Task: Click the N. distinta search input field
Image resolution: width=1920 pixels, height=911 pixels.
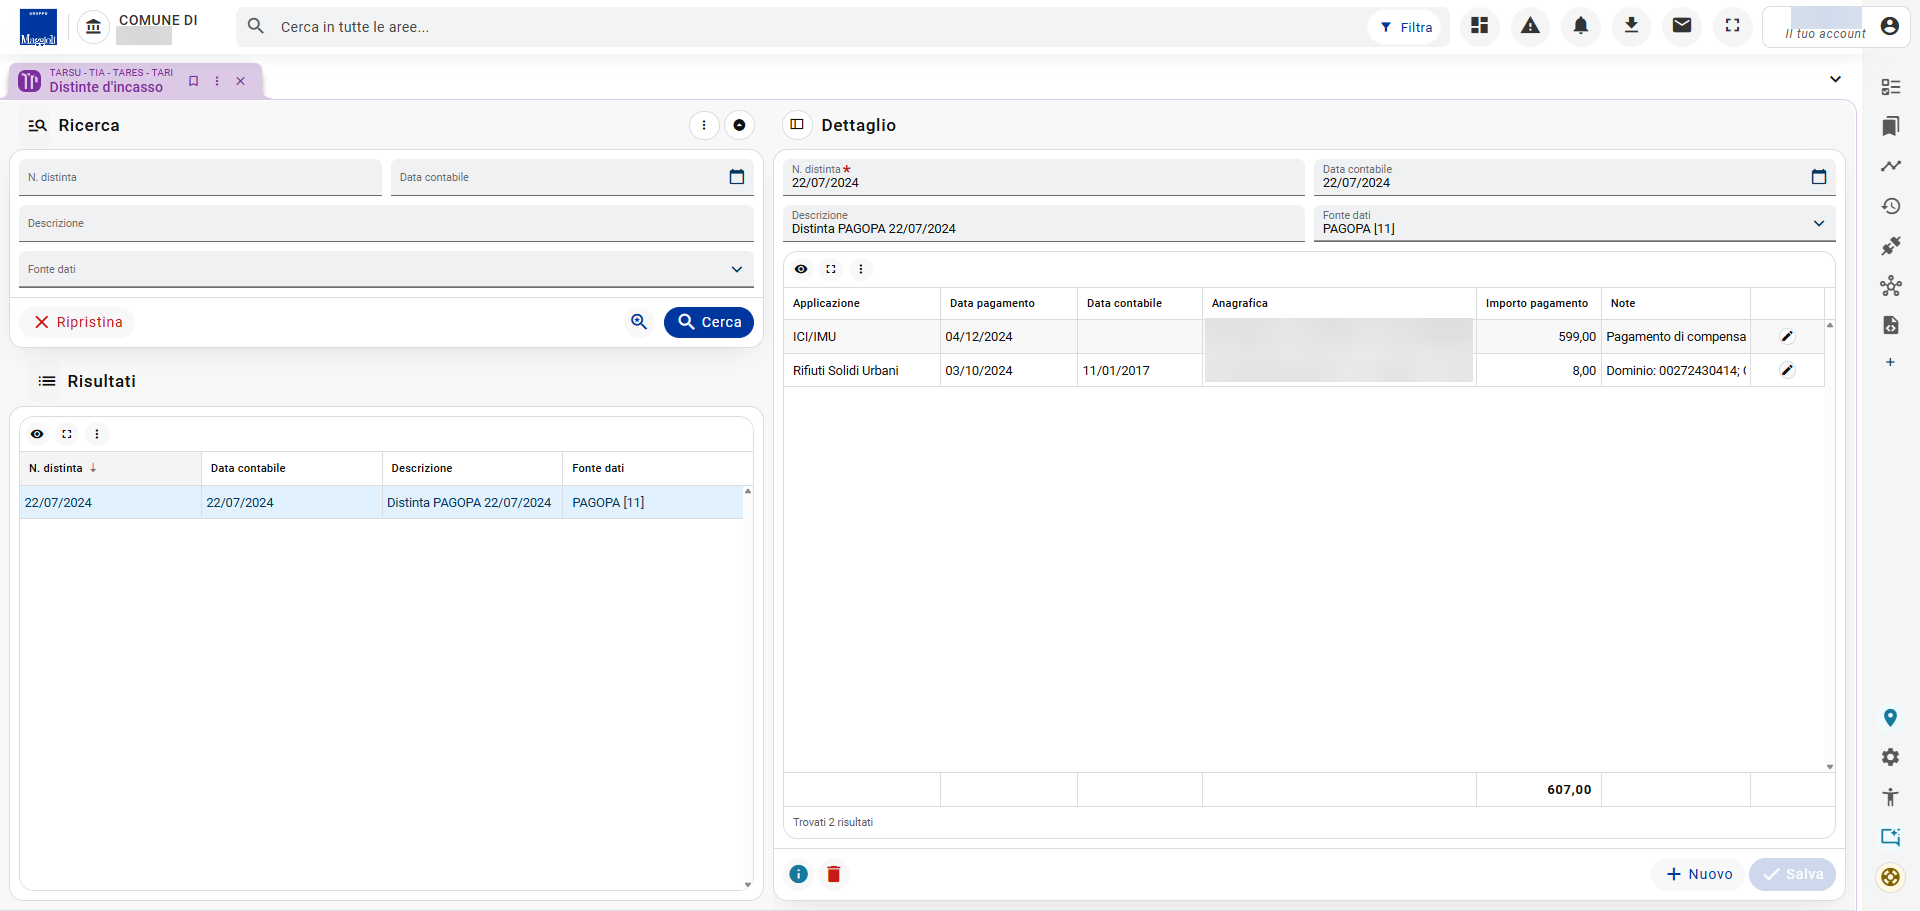Action: tap(200, 177)
